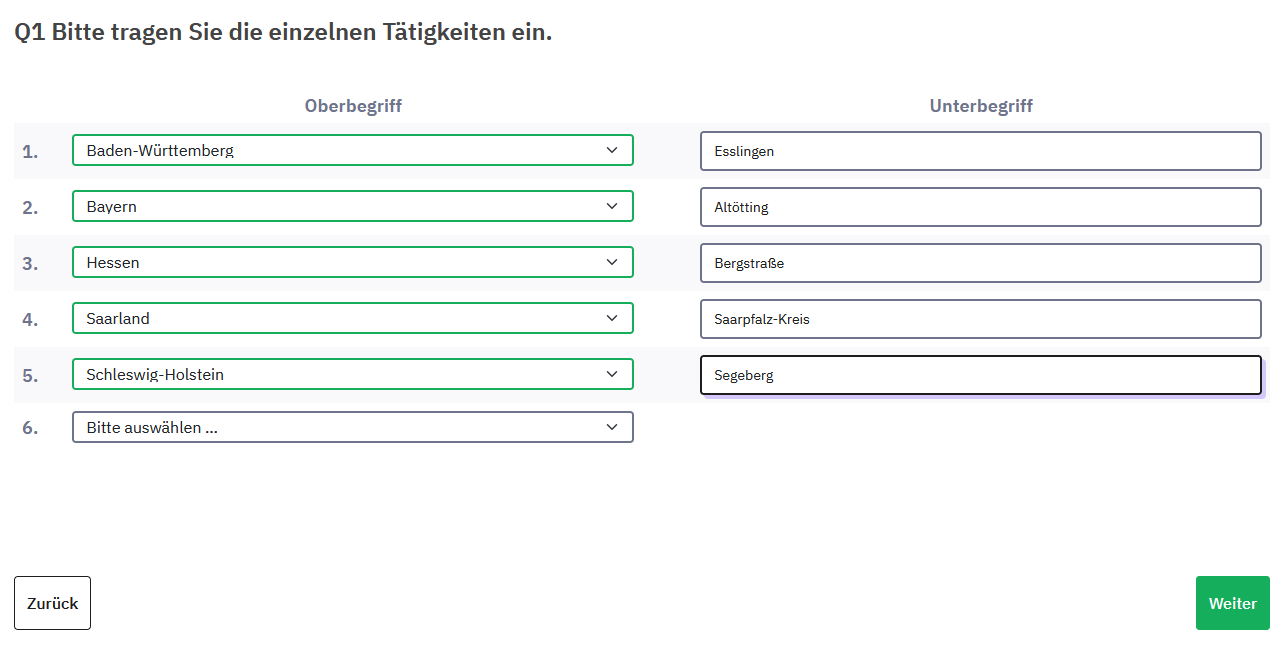
Task: Open the Bayern dropdown in row 2
Action: click(x=352, y=206)
